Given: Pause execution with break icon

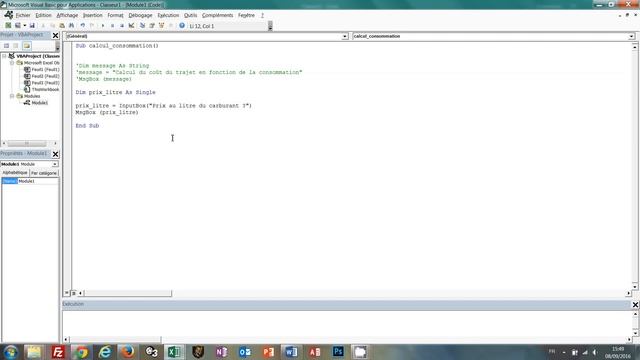Looking at the screenshot, I should click(x=112, y=25).
